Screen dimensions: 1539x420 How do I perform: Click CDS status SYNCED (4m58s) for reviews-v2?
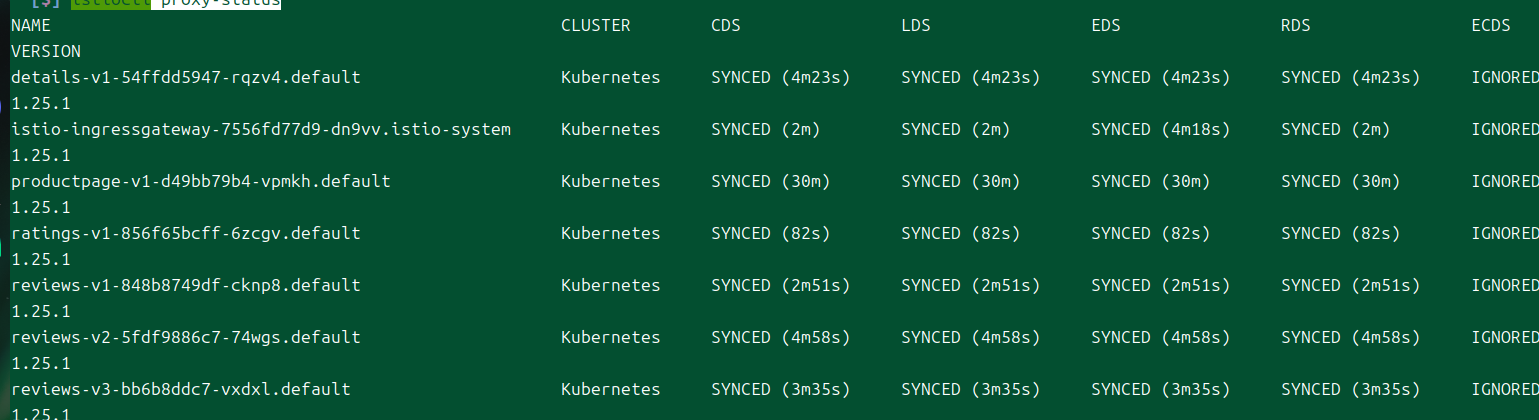pos(781,337)
